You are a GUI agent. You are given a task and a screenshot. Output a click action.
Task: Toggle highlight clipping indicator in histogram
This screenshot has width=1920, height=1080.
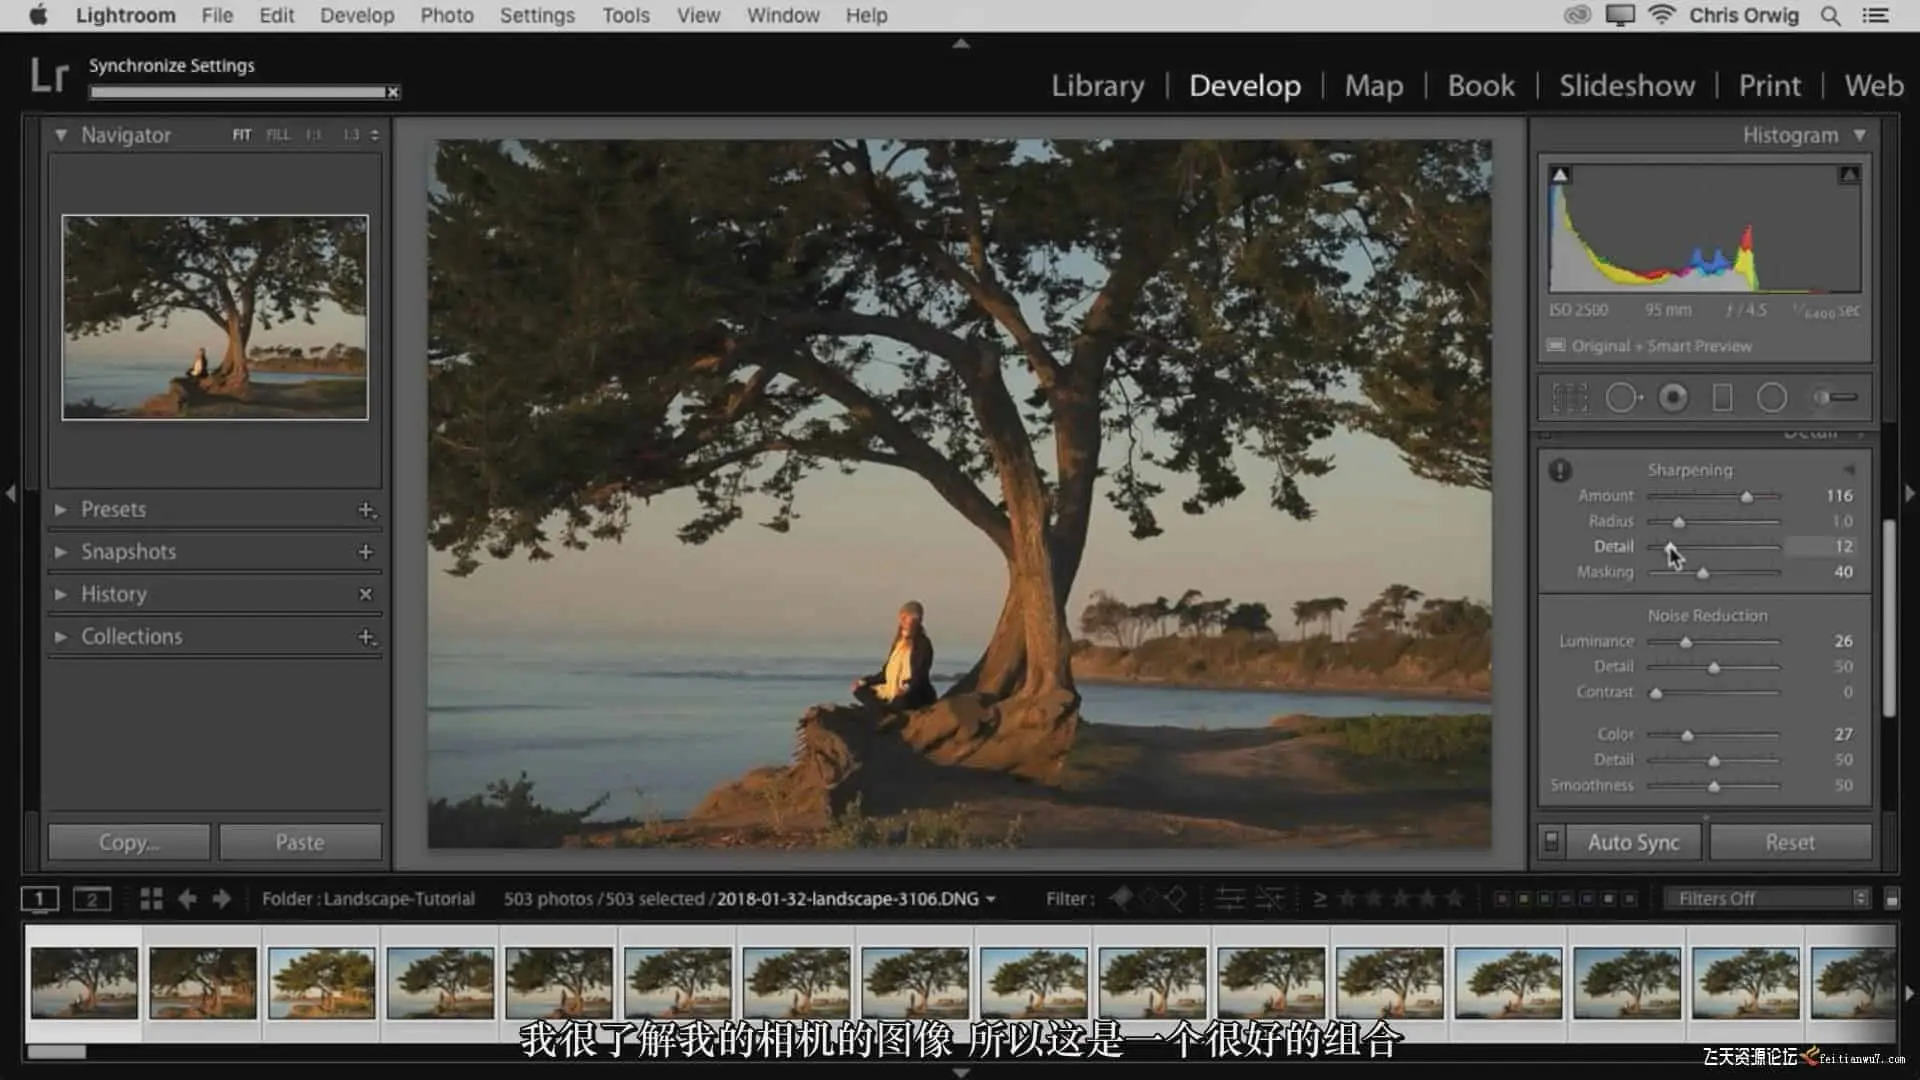(x=1849, y=175)
